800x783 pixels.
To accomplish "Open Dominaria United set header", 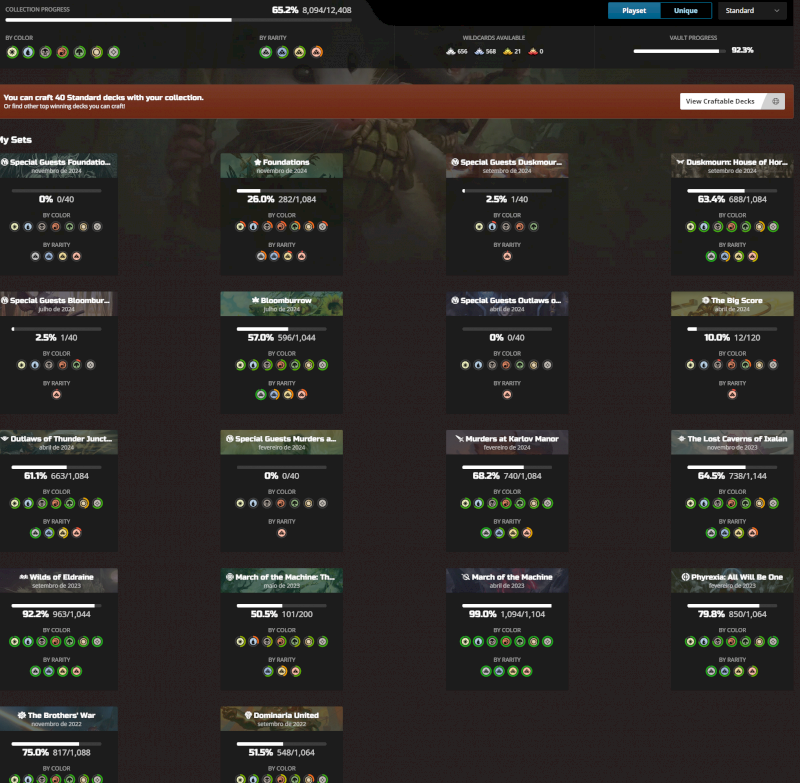I will pos(282,718).
